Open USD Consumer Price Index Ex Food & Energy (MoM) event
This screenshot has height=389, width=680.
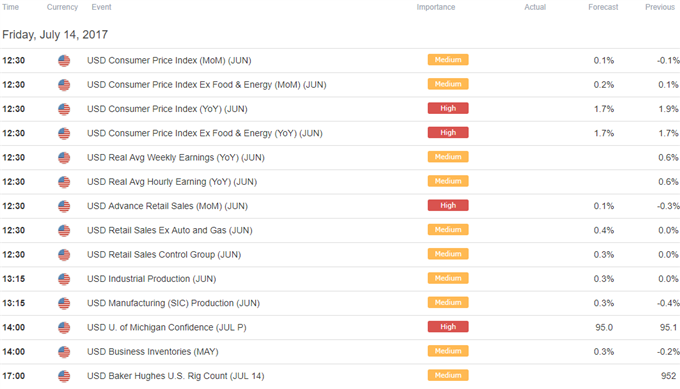pyautogui.click(x=206, y=85)
